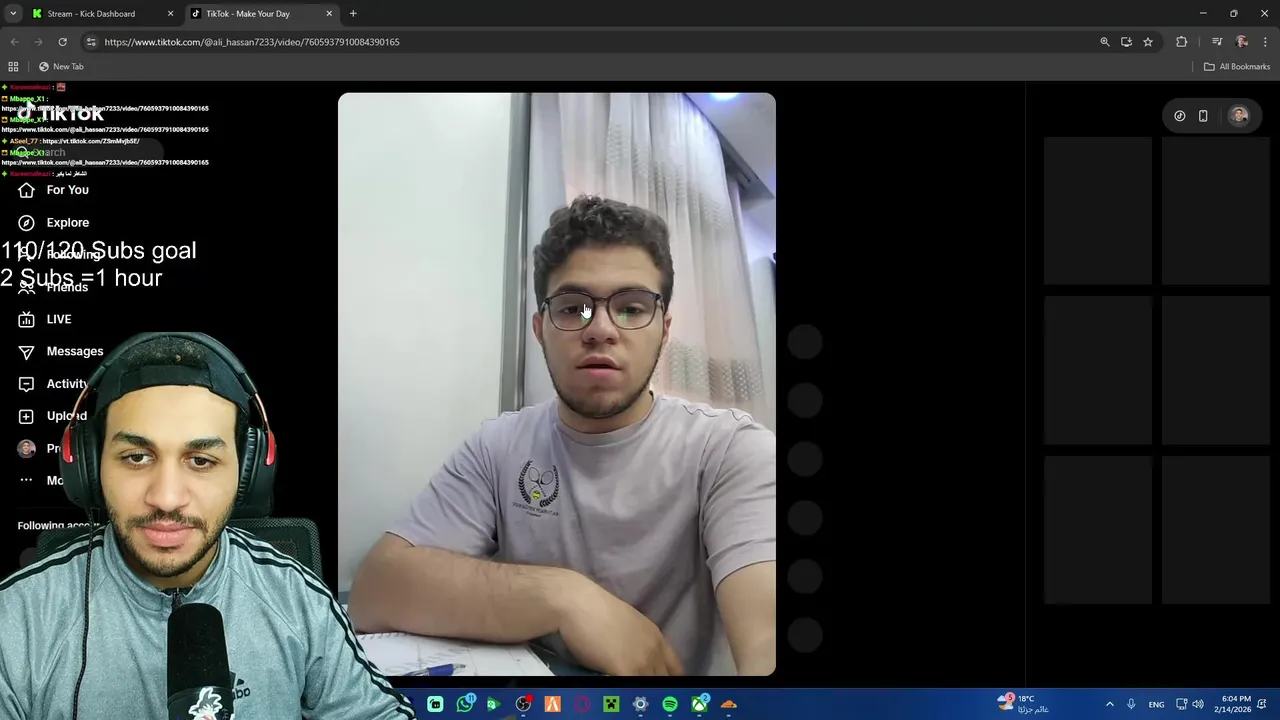1280x720 pixels.
Task: Open Minecraft from the taskbar
Action: click(x=611, y=705)
